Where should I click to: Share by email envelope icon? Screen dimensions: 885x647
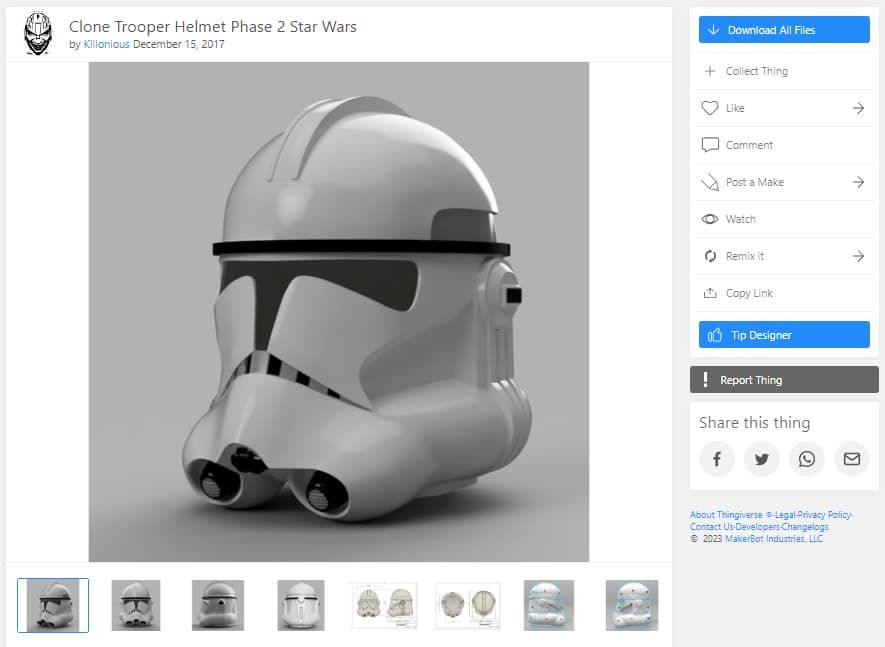[852, 459]
